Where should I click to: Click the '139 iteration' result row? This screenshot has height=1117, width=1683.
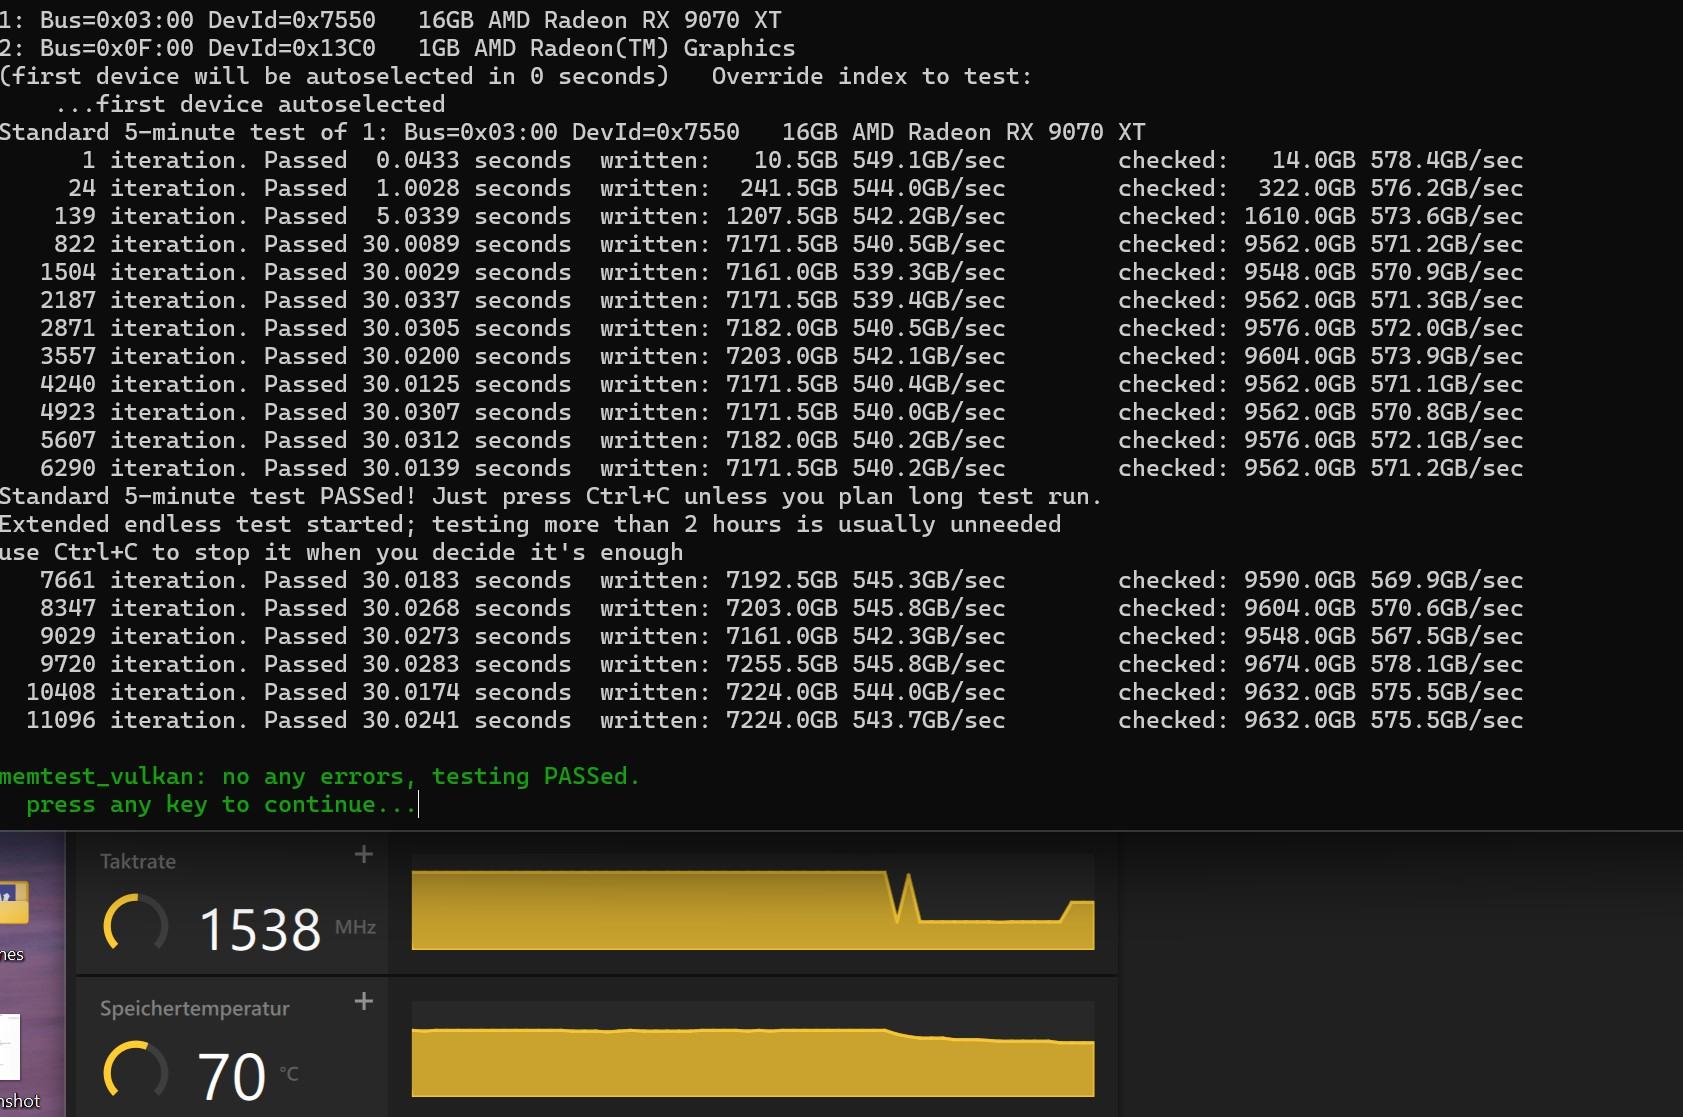click(x=788, y=216)
